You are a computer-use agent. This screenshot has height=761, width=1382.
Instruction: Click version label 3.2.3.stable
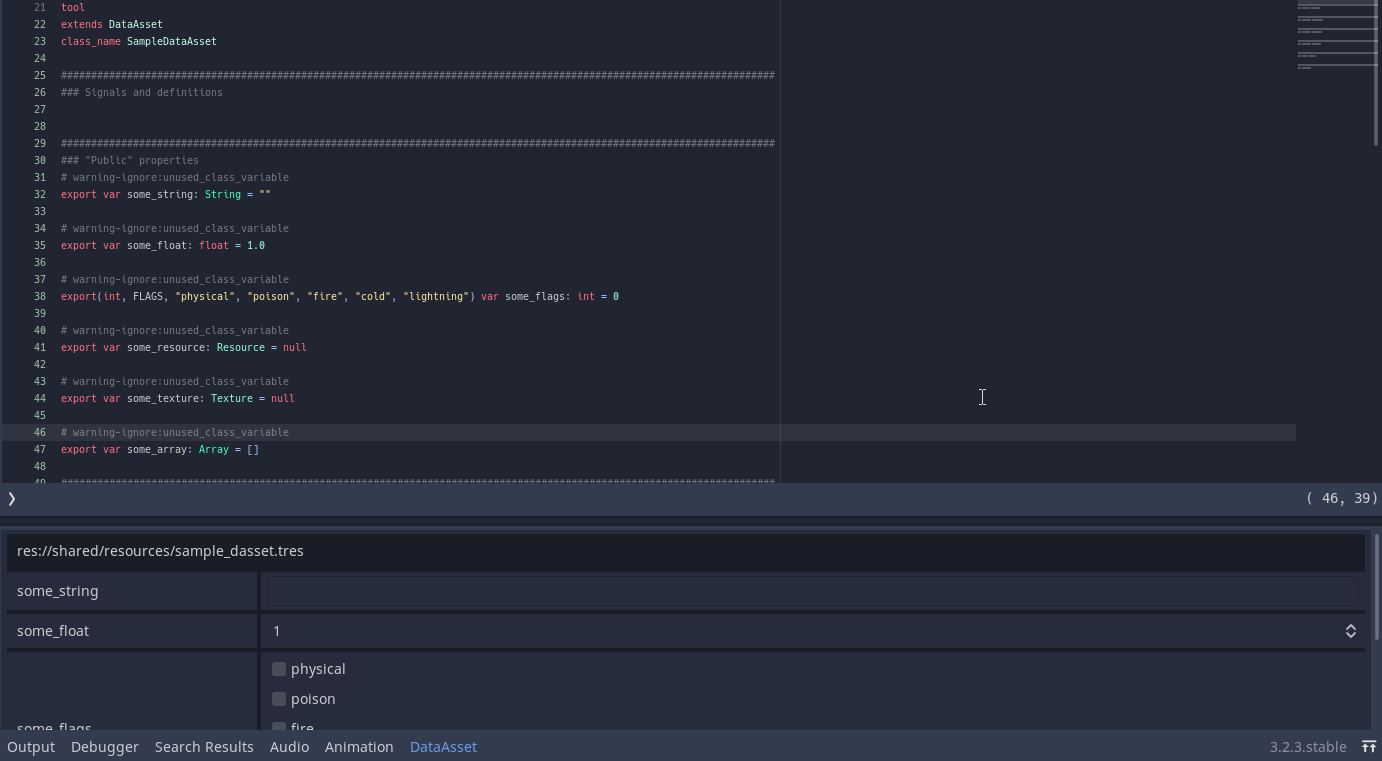tap(1308, 747)
